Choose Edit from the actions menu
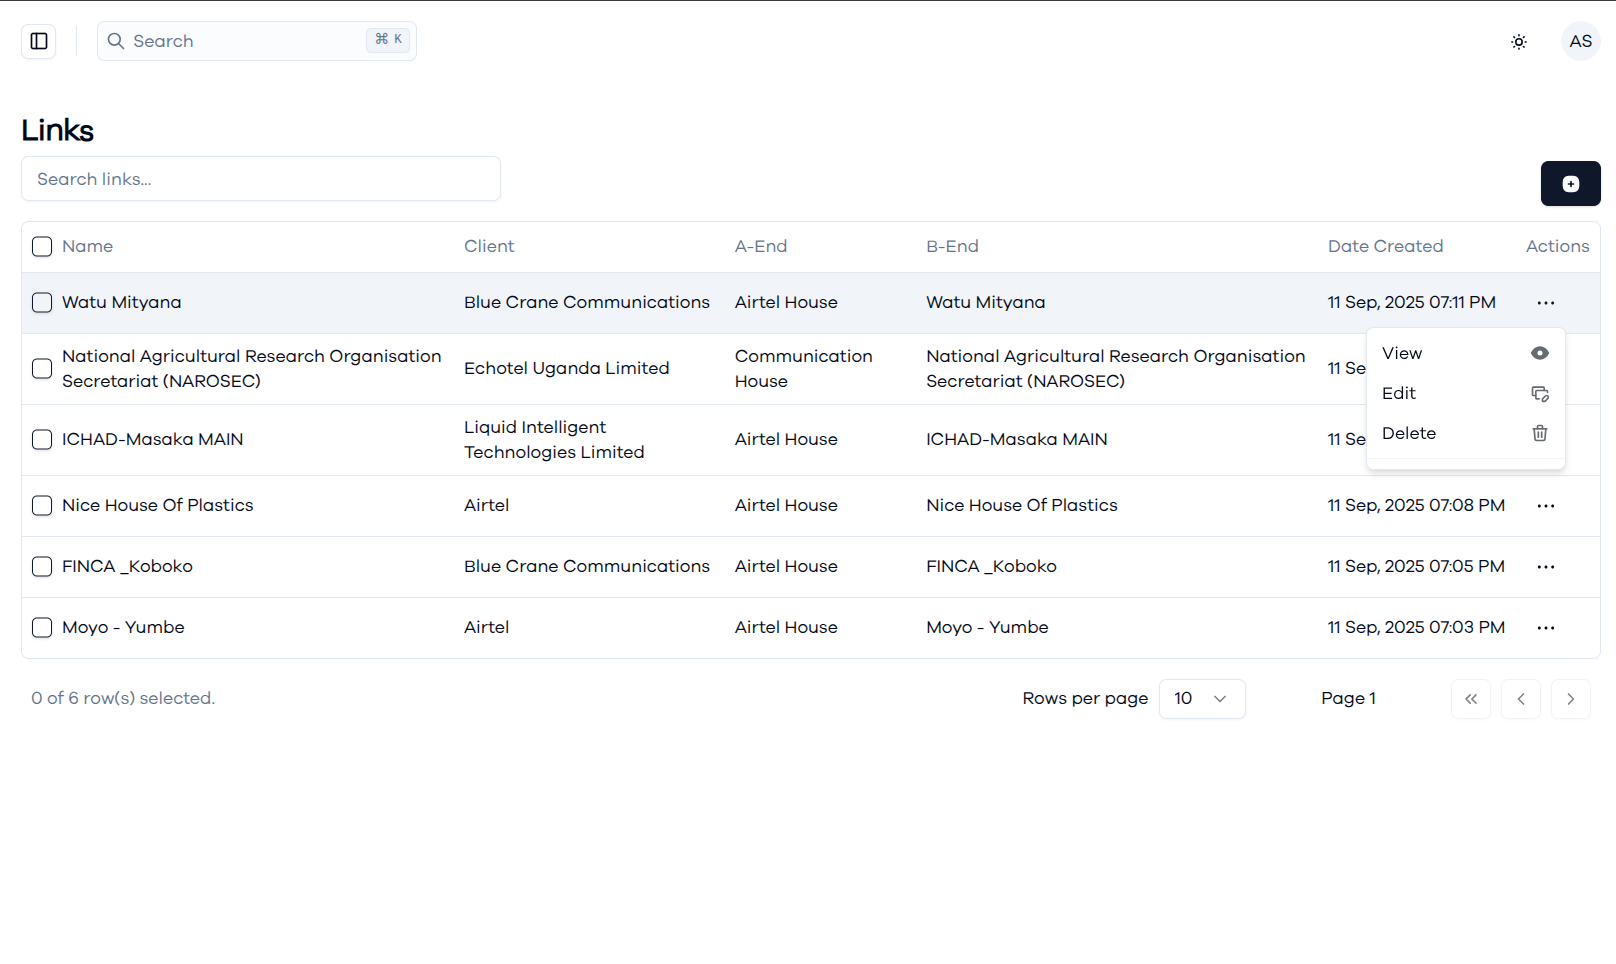Viewport: 1616px width, 964px height. click(x=1466, y=394)
